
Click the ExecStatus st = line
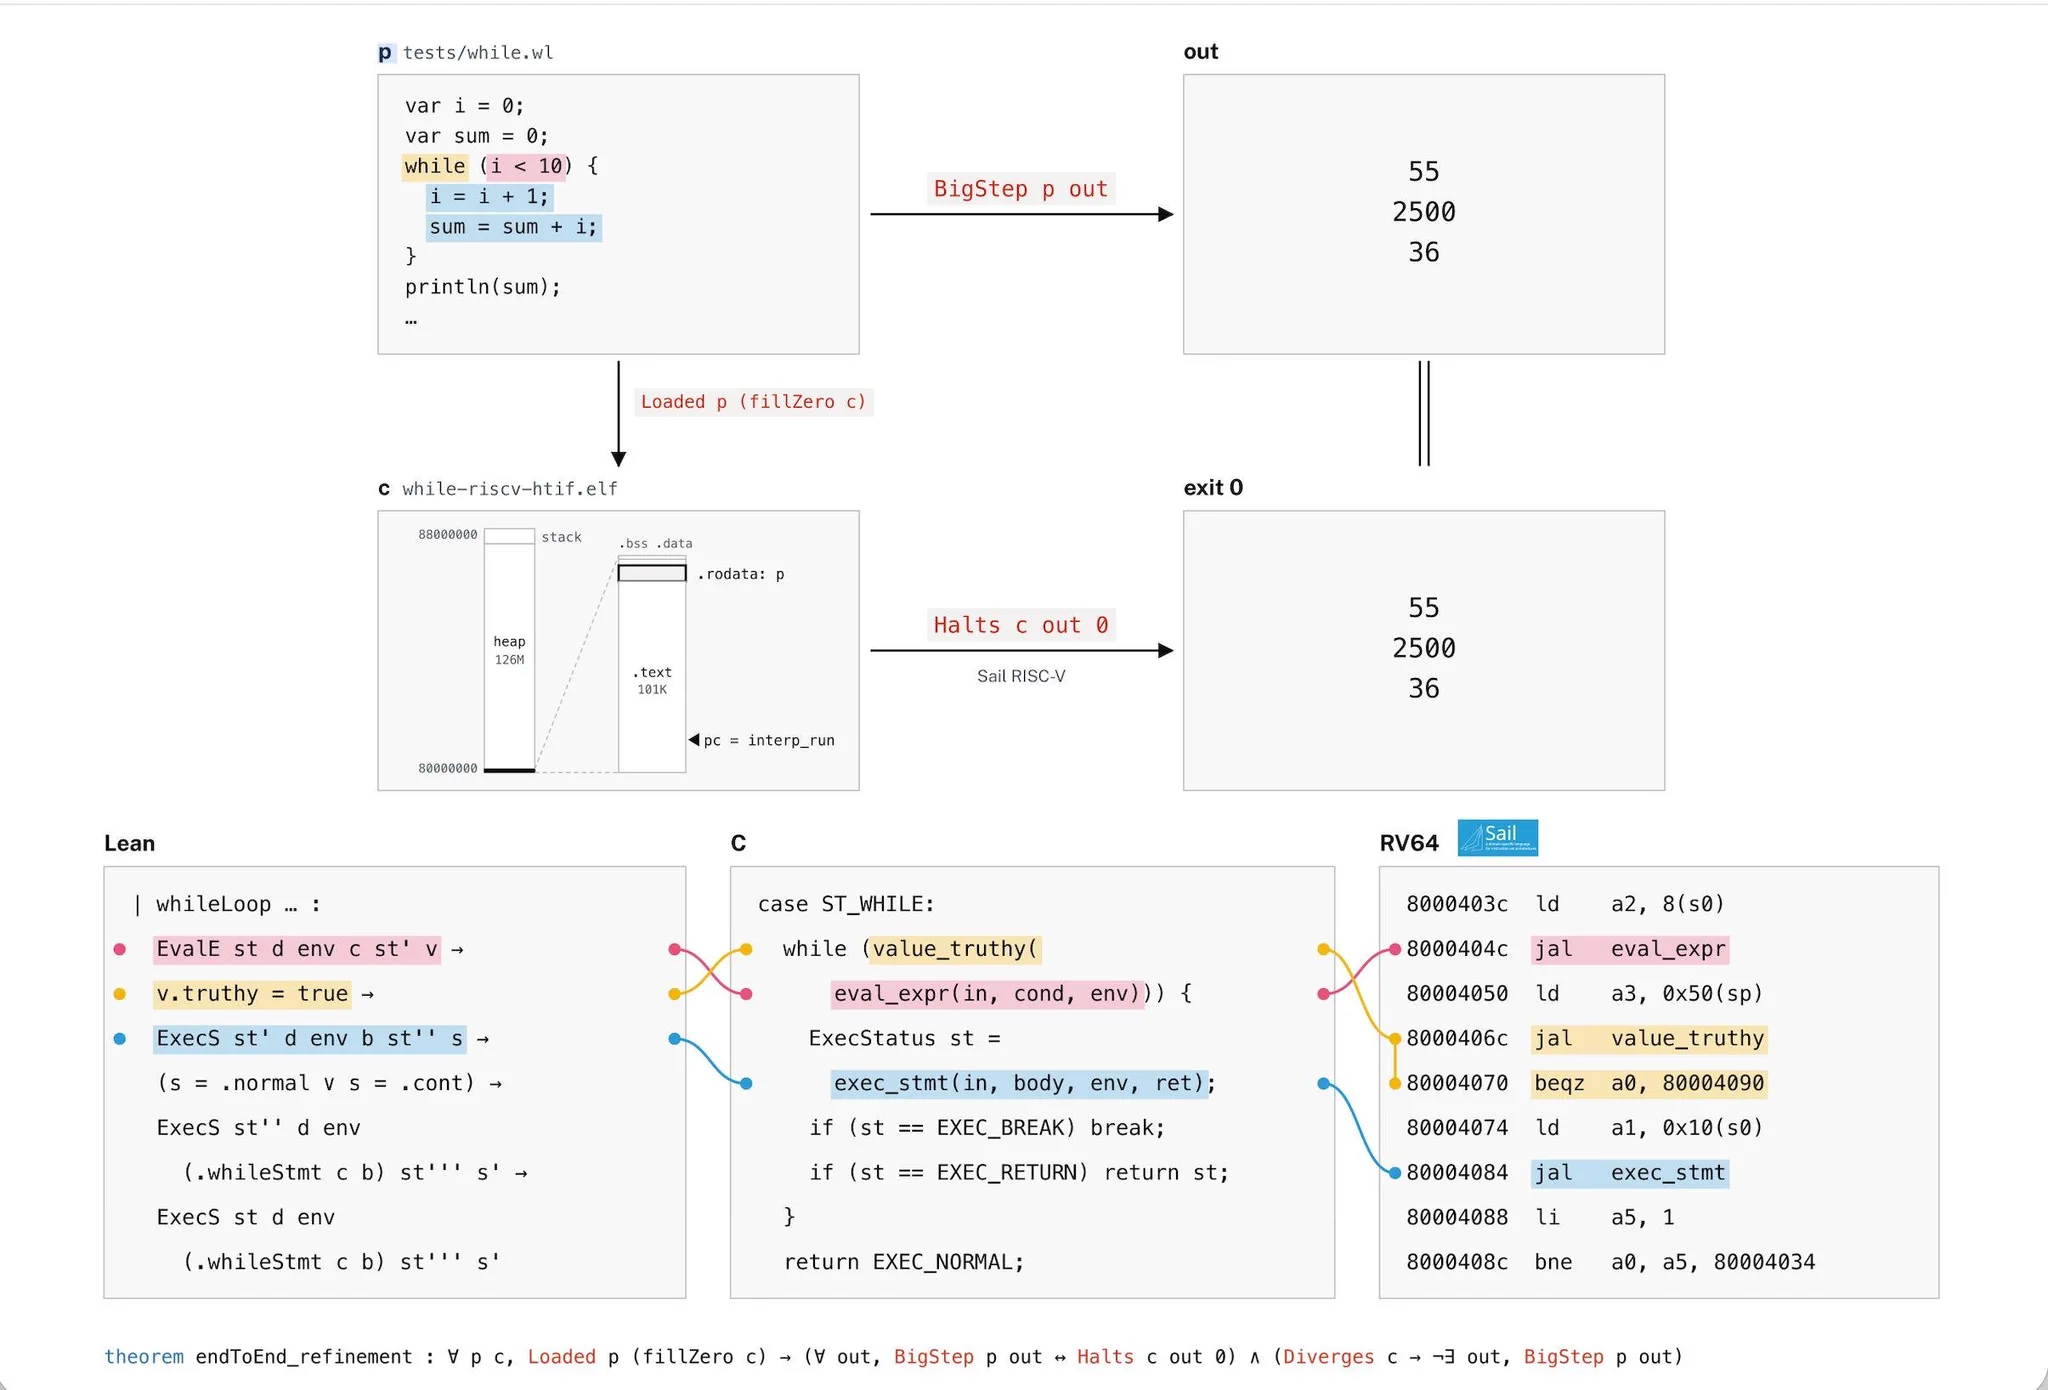tap(904, 1038)
